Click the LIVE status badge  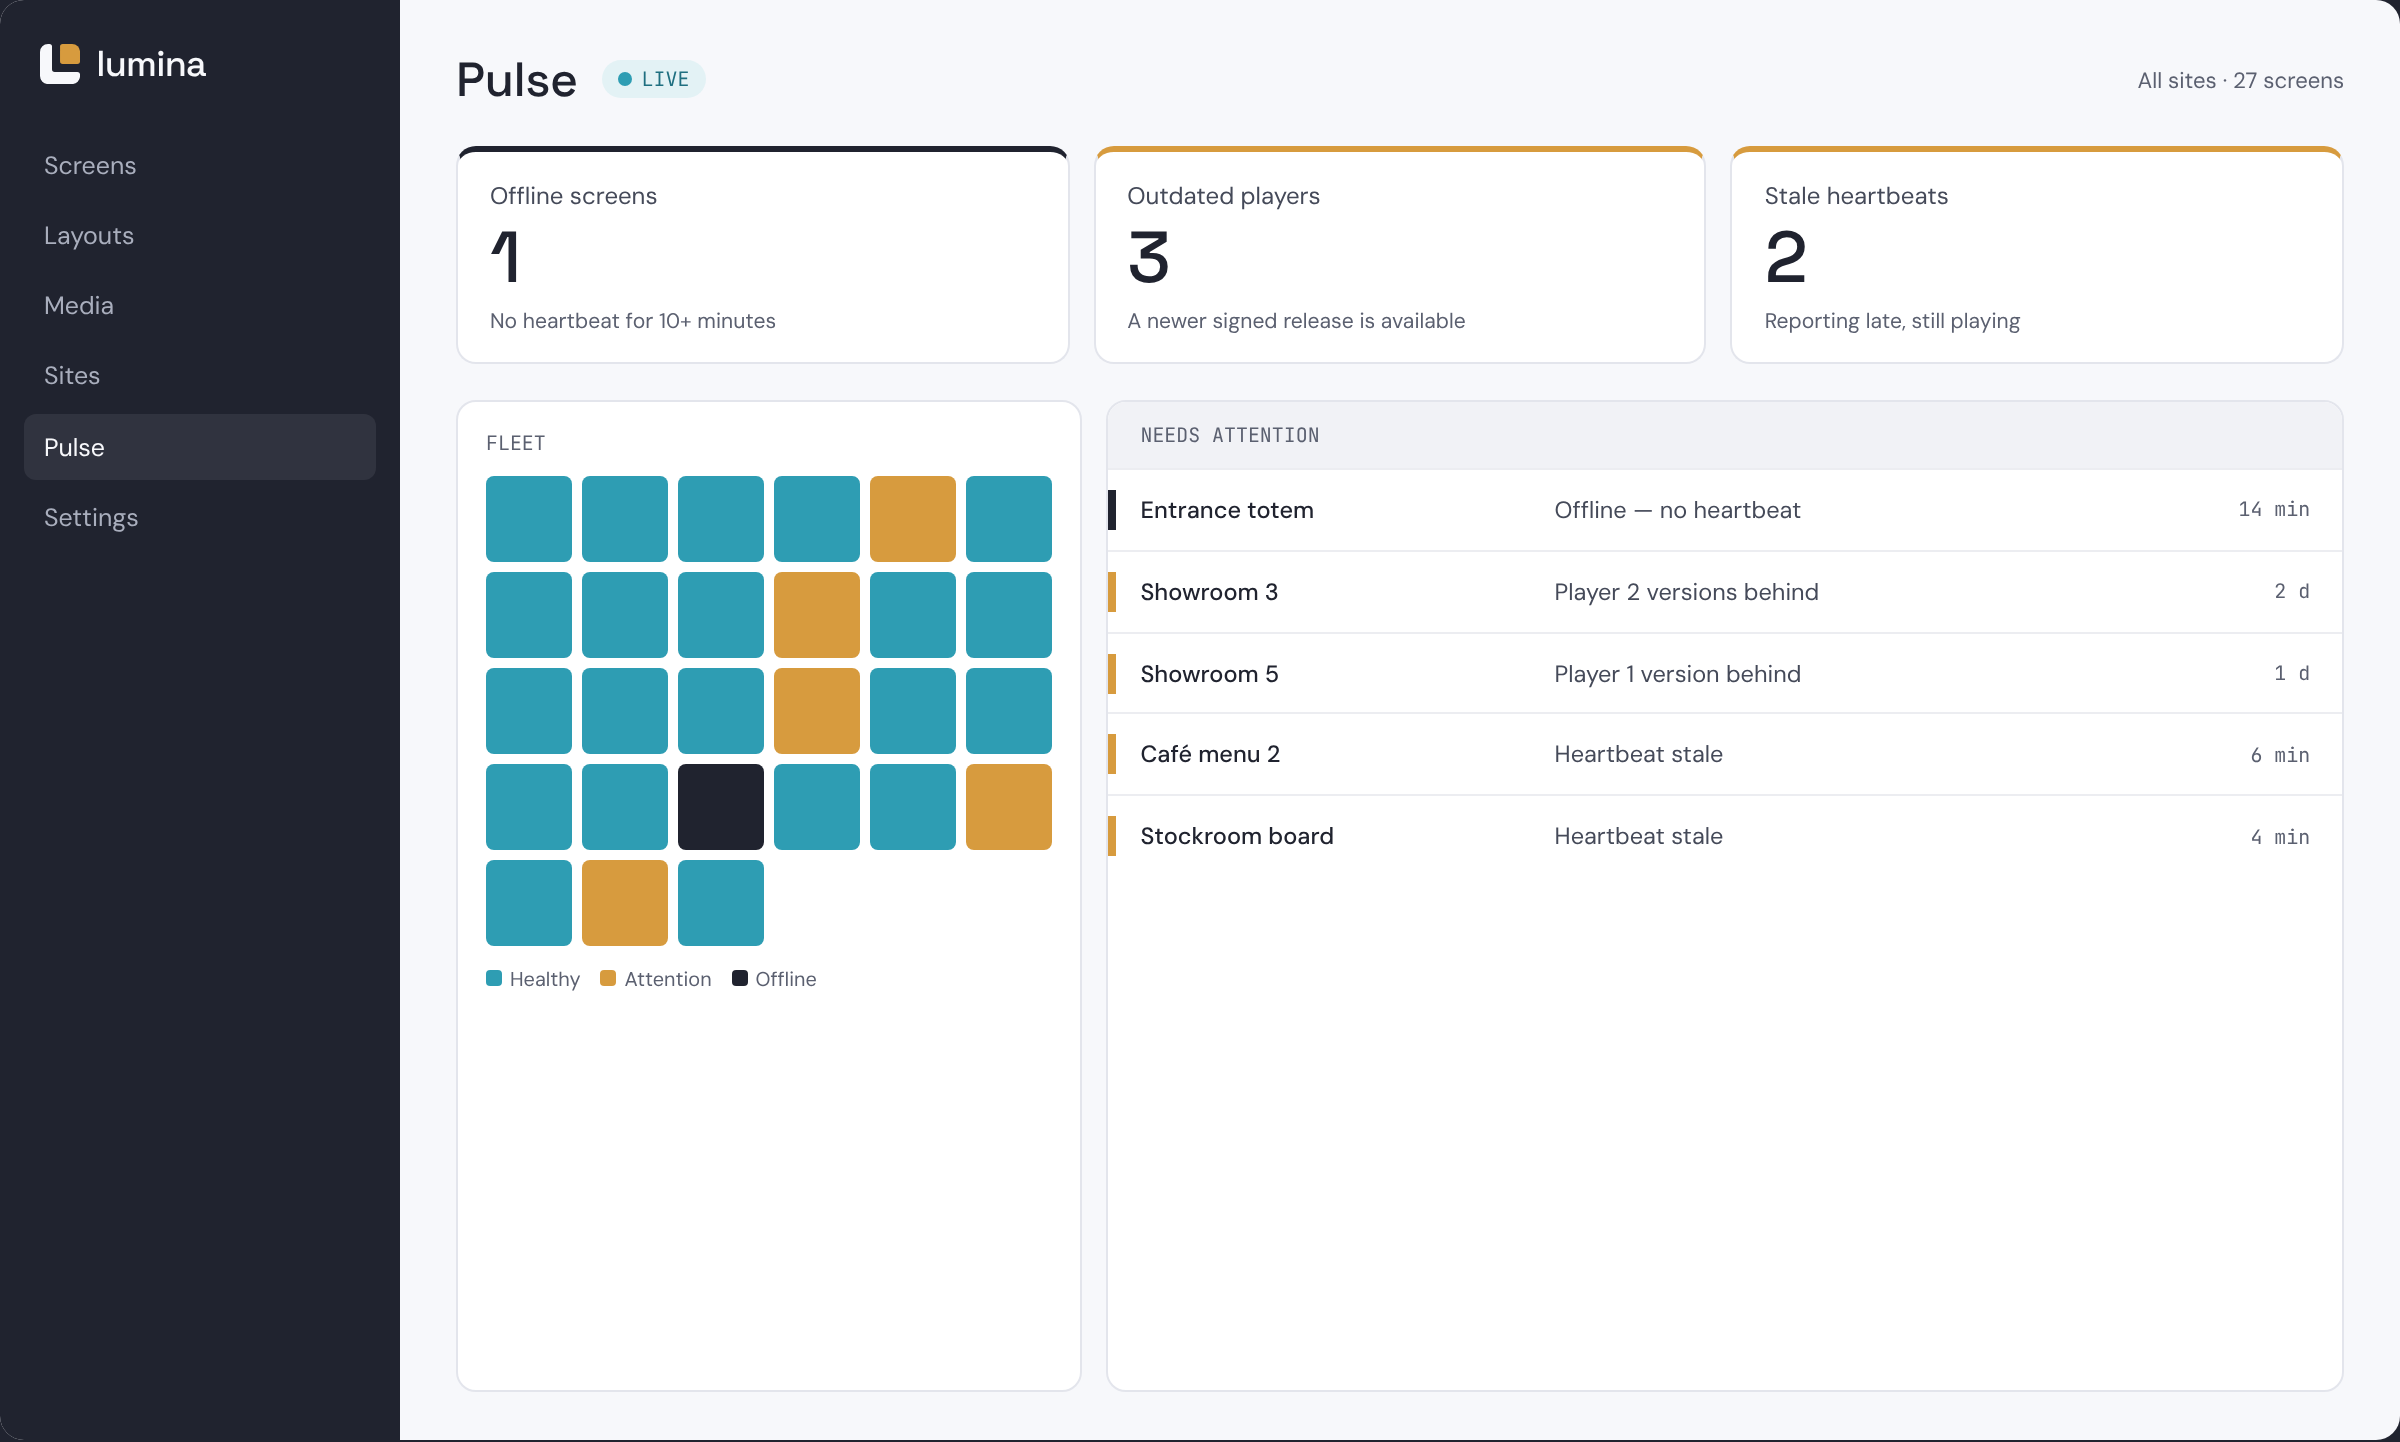(x=653, y=79)
